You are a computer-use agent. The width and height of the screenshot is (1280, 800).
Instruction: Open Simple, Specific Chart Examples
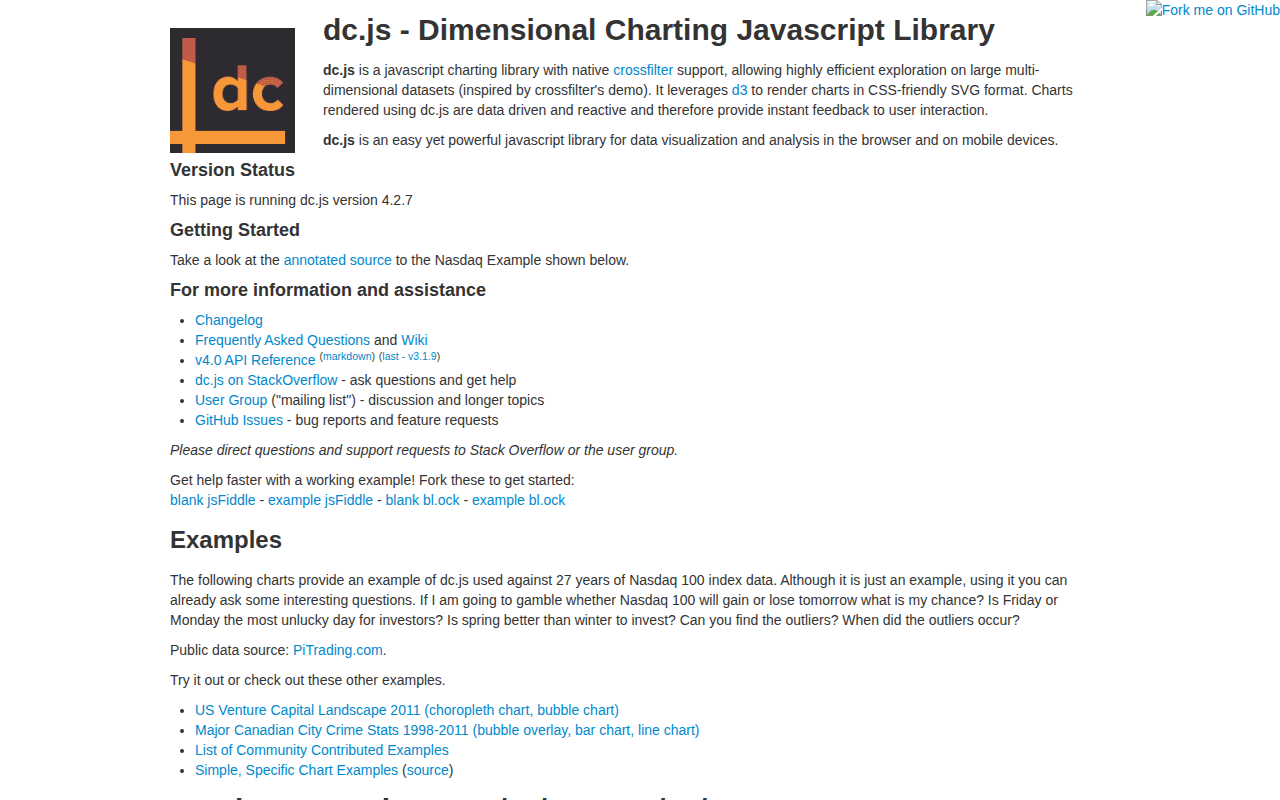(x=296, y=770)
